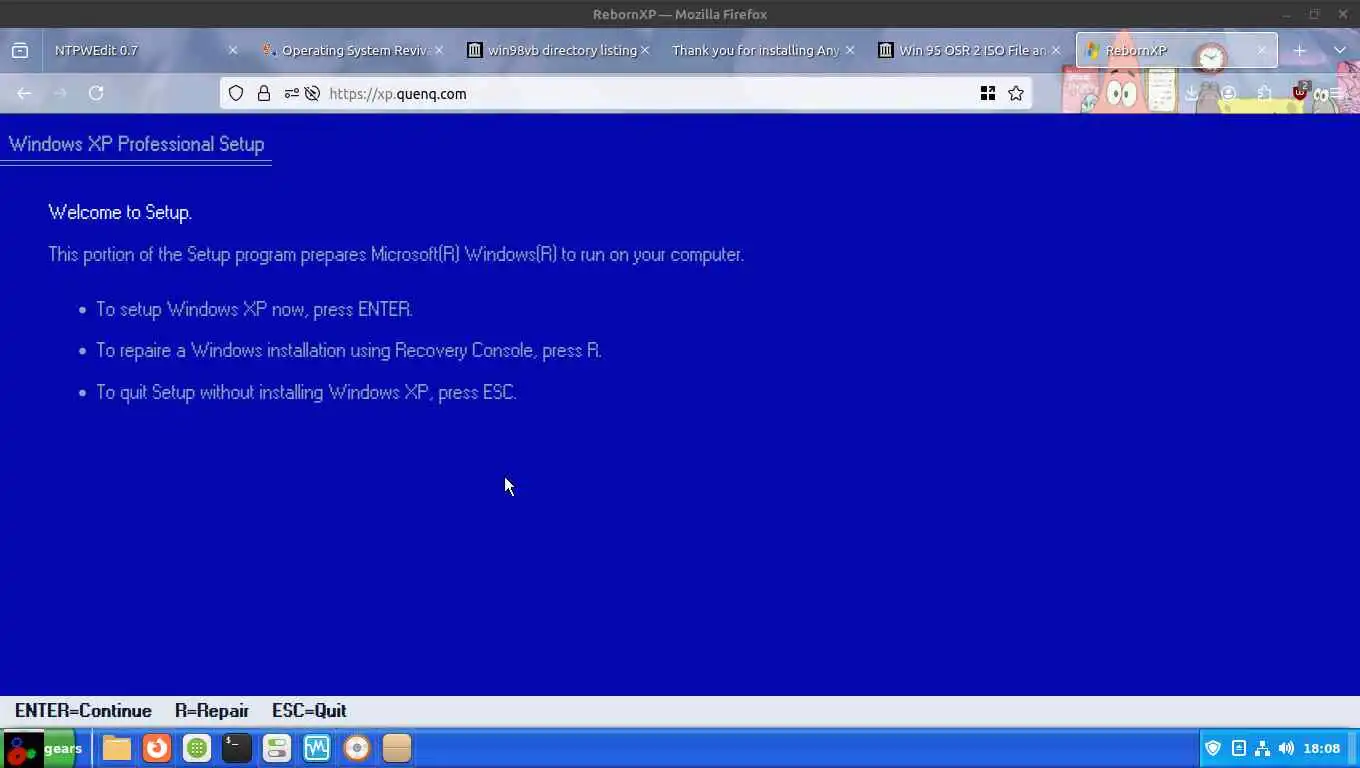This screenshot has width=1360, height=768.
Task: Launch the orange Firefox-style browser taskbar icon
Action: 157,748
